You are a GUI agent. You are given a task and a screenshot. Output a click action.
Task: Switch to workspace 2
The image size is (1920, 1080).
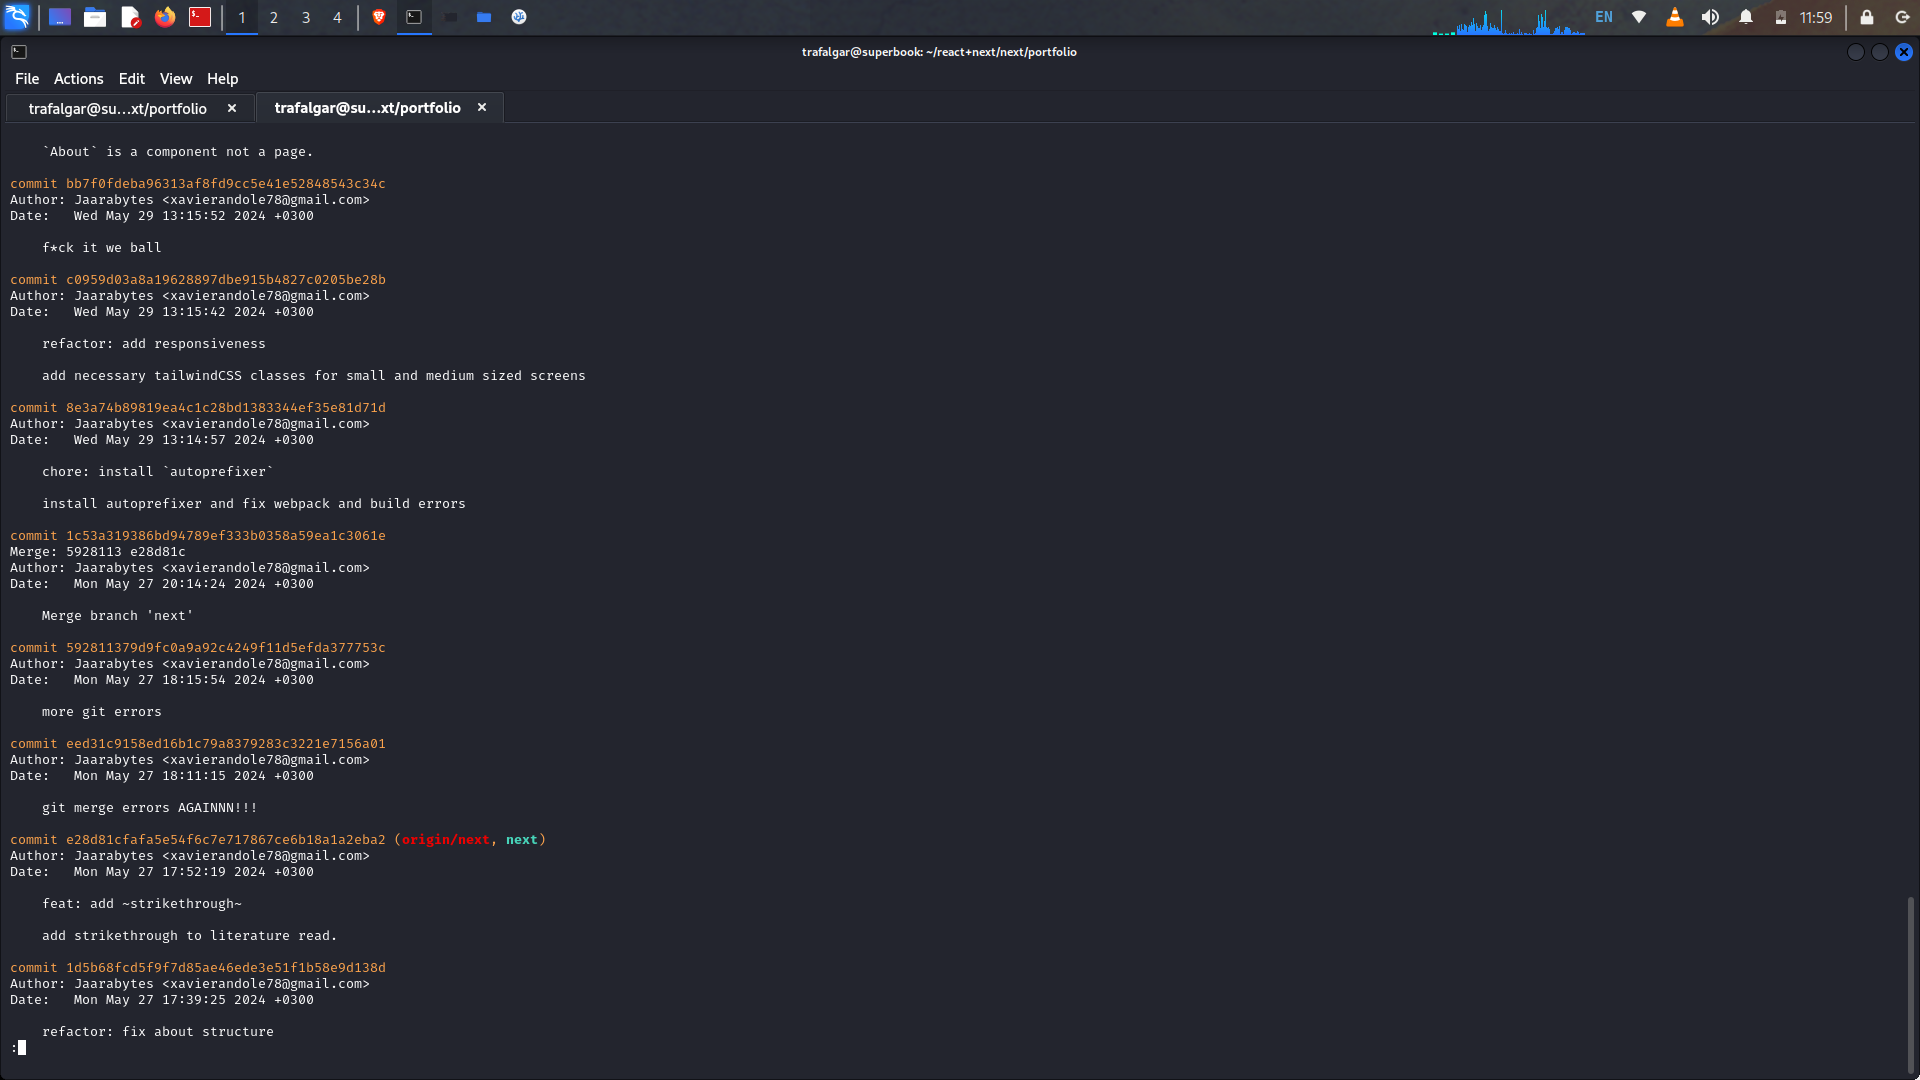coord(274,17)
